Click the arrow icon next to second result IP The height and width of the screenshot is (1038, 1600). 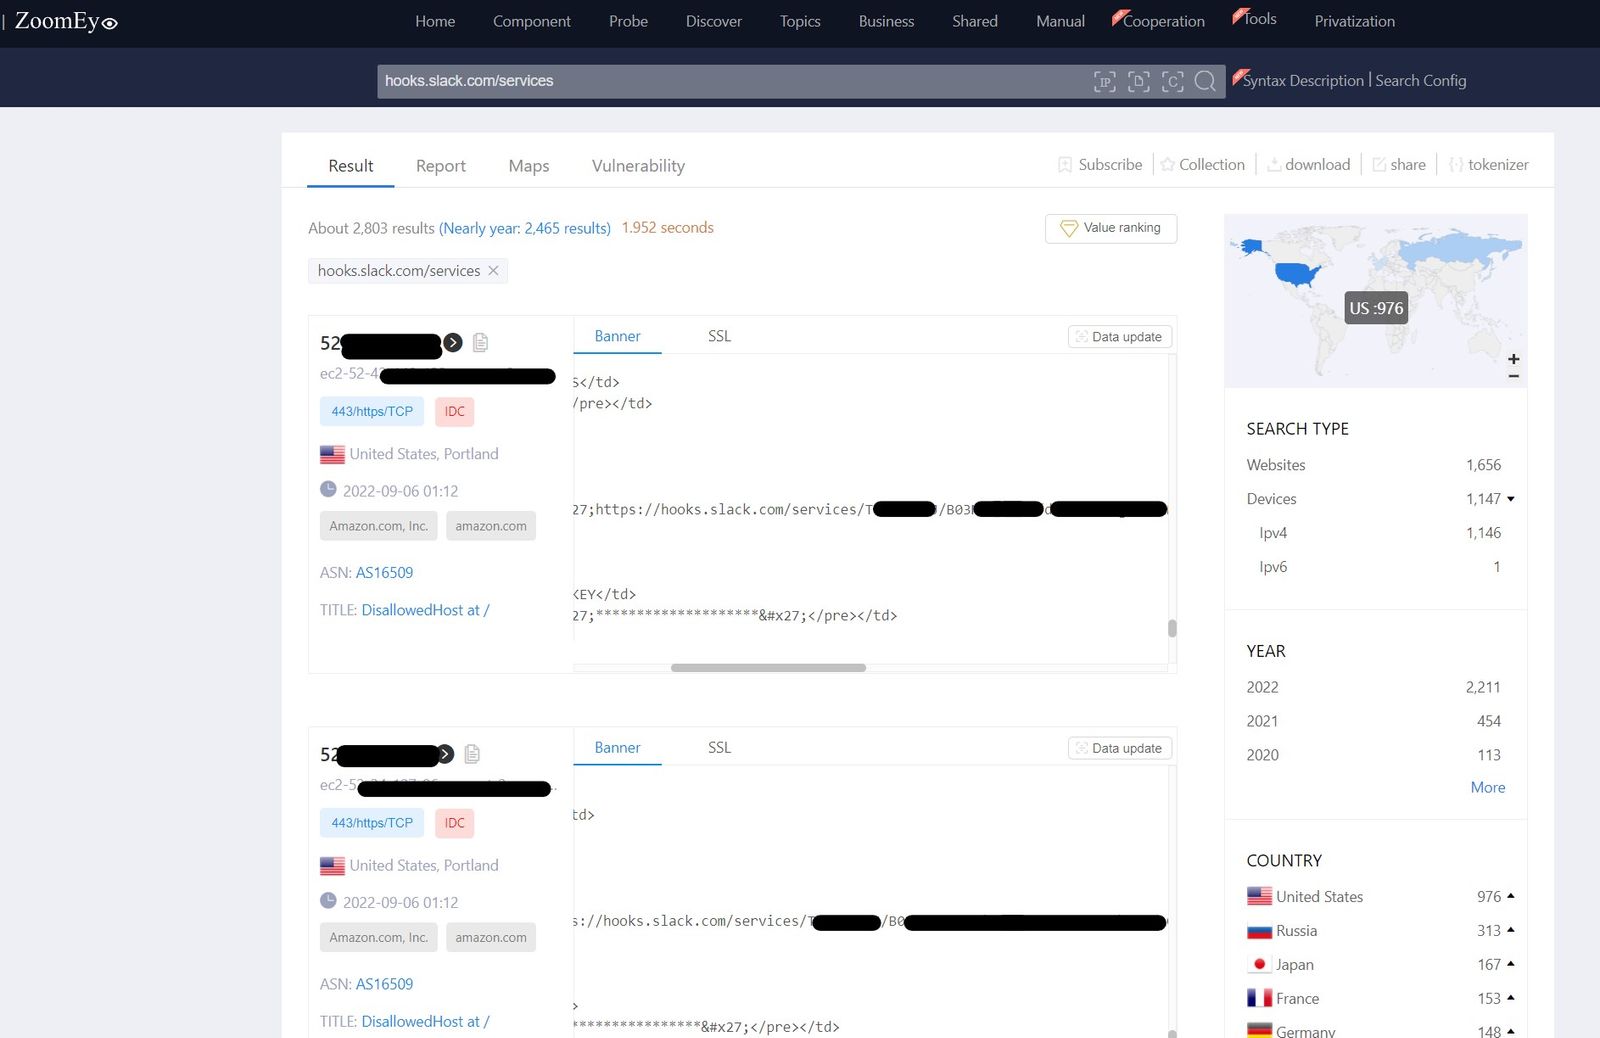click(445, 754)
